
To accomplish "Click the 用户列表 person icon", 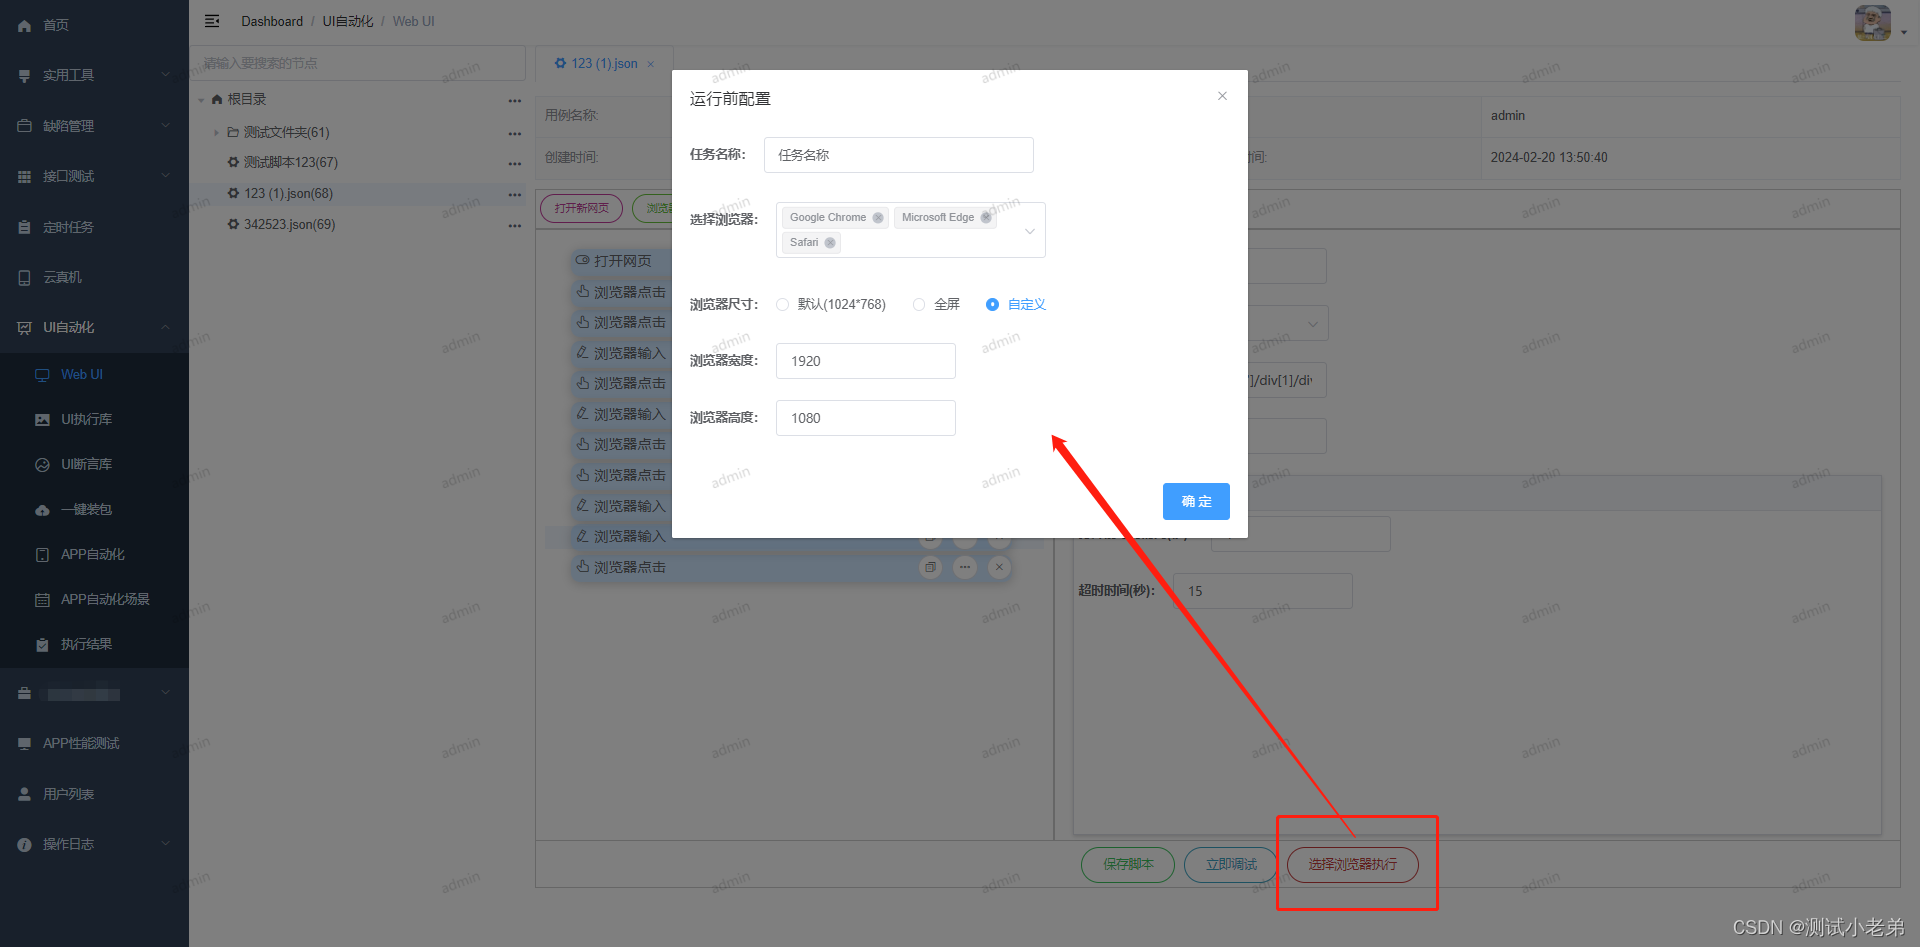I will click(24, 794).
